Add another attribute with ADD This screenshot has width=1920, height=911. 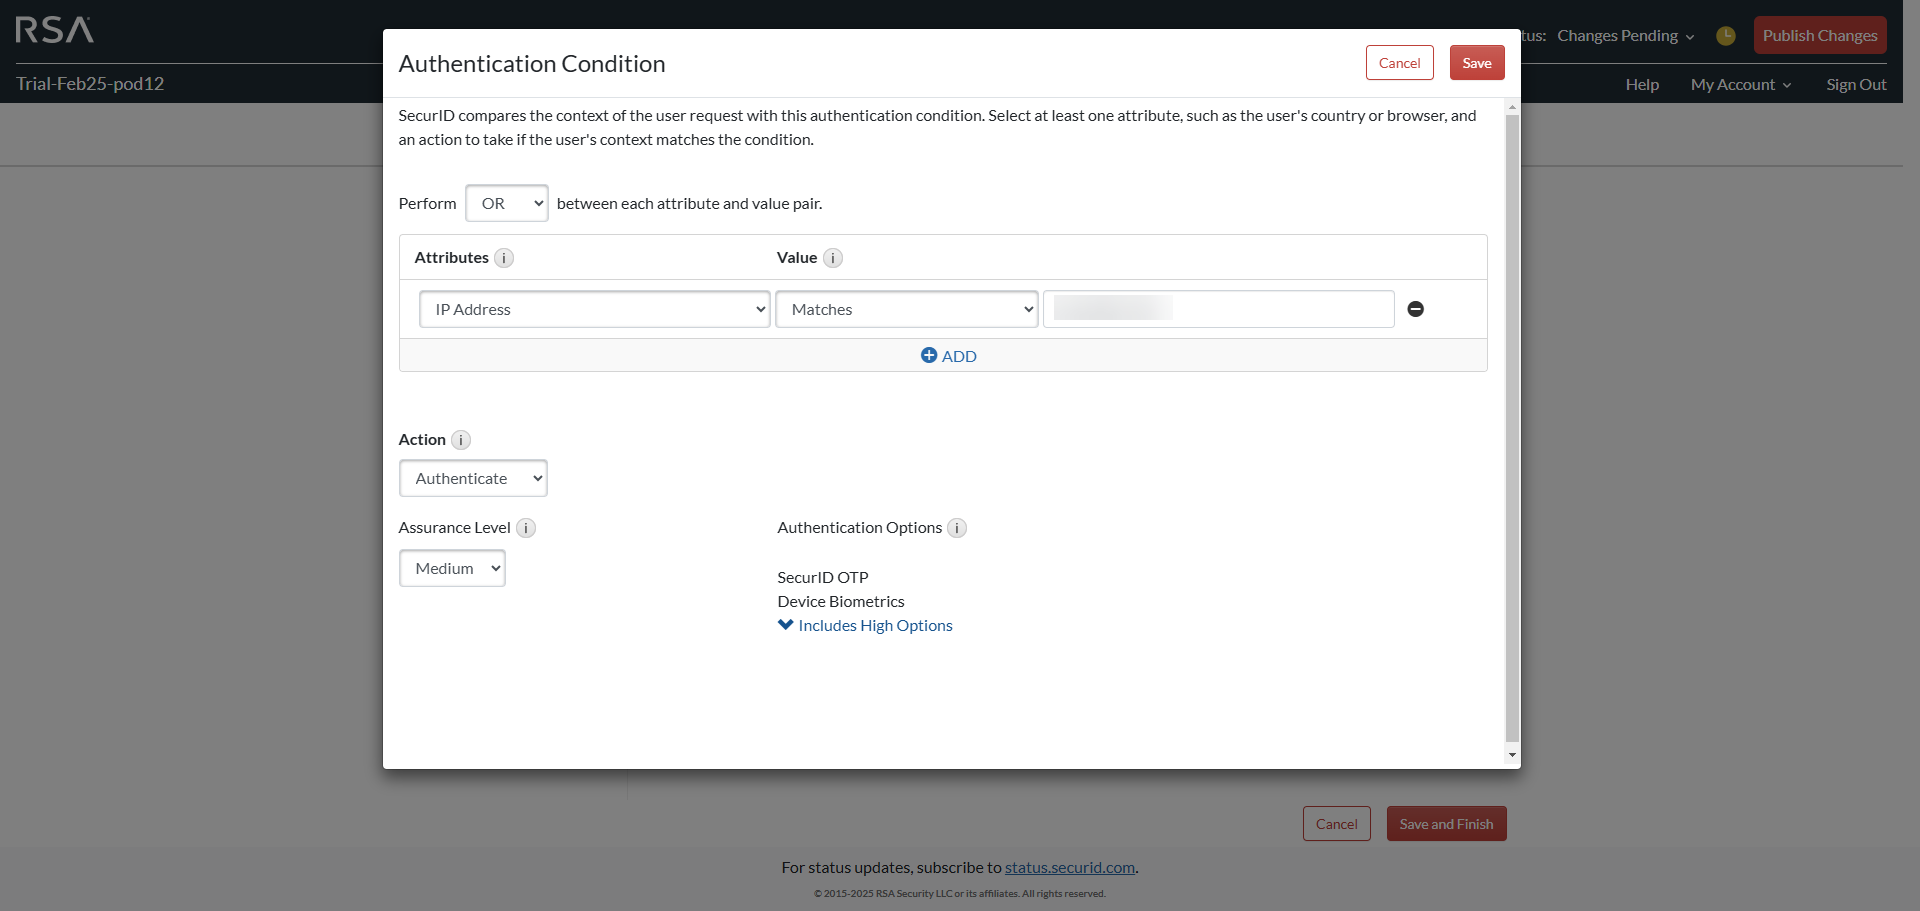tap(948, 356)
